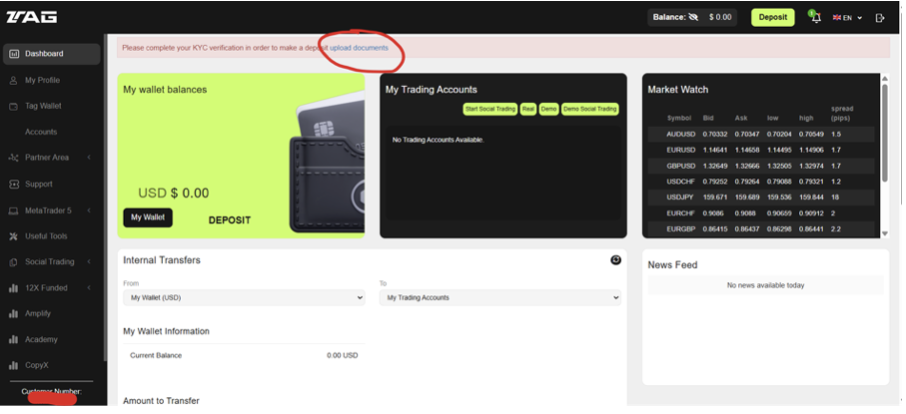Toggle the balance visibility eye icon

693,17
